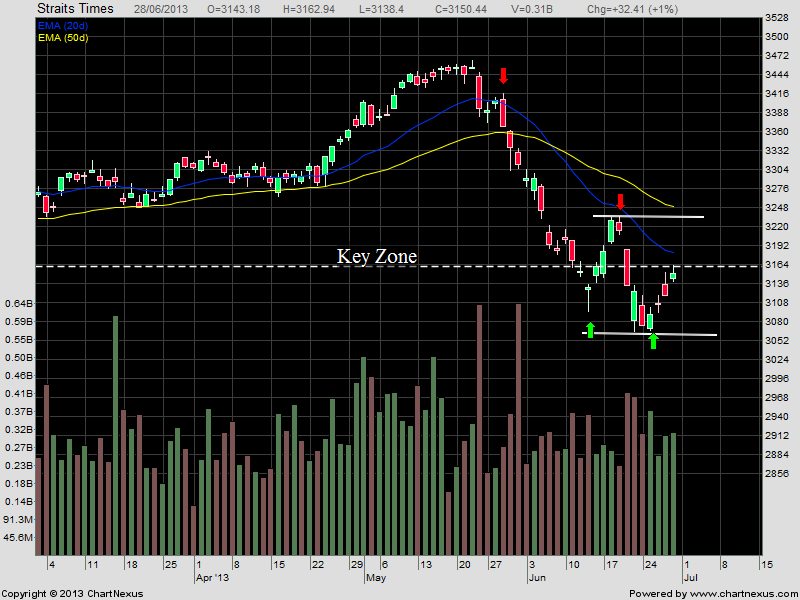The width and height of the screenshot is (800, 600).
Task: Click the Apr '13 month label on date axis
Action: coord(212,579)
